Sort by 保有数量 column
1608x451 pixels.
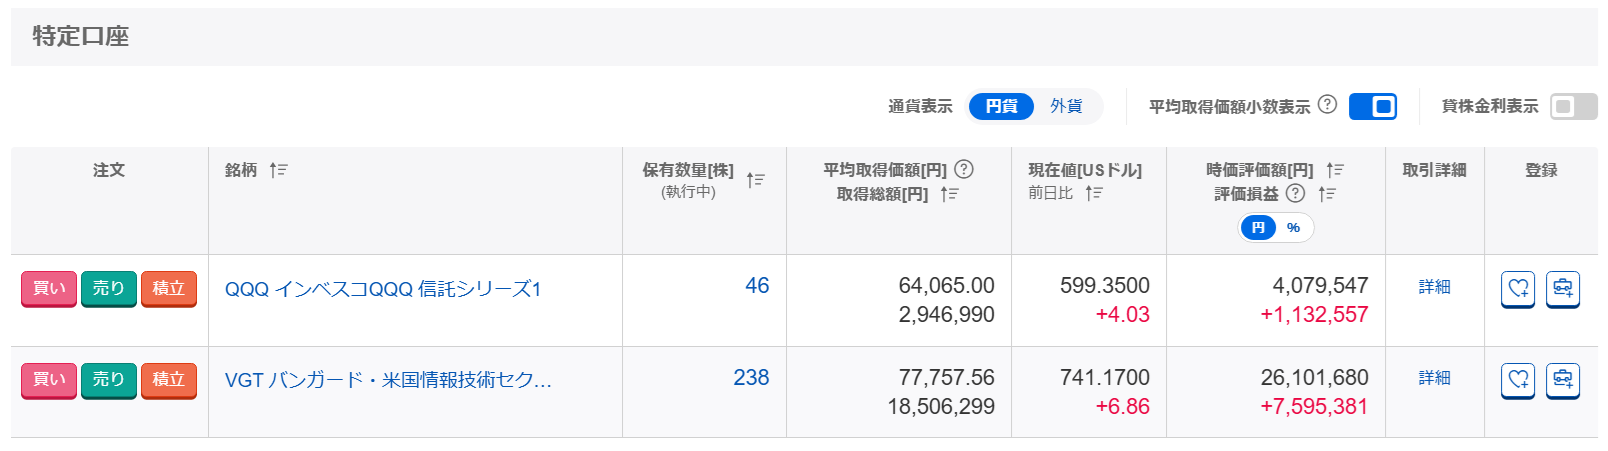coord(756,180)
